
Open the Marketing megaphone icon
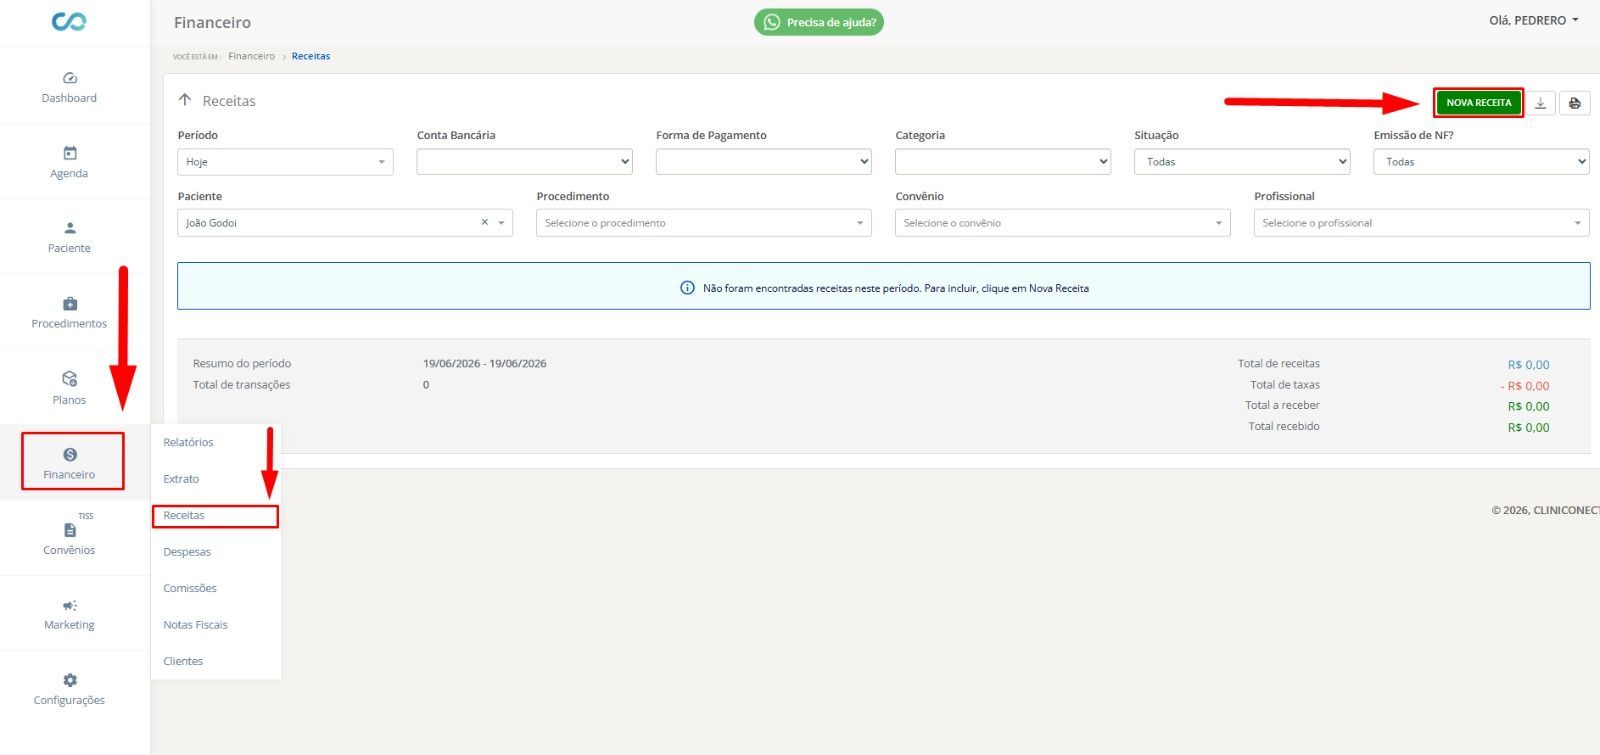[x=70, y=606]
